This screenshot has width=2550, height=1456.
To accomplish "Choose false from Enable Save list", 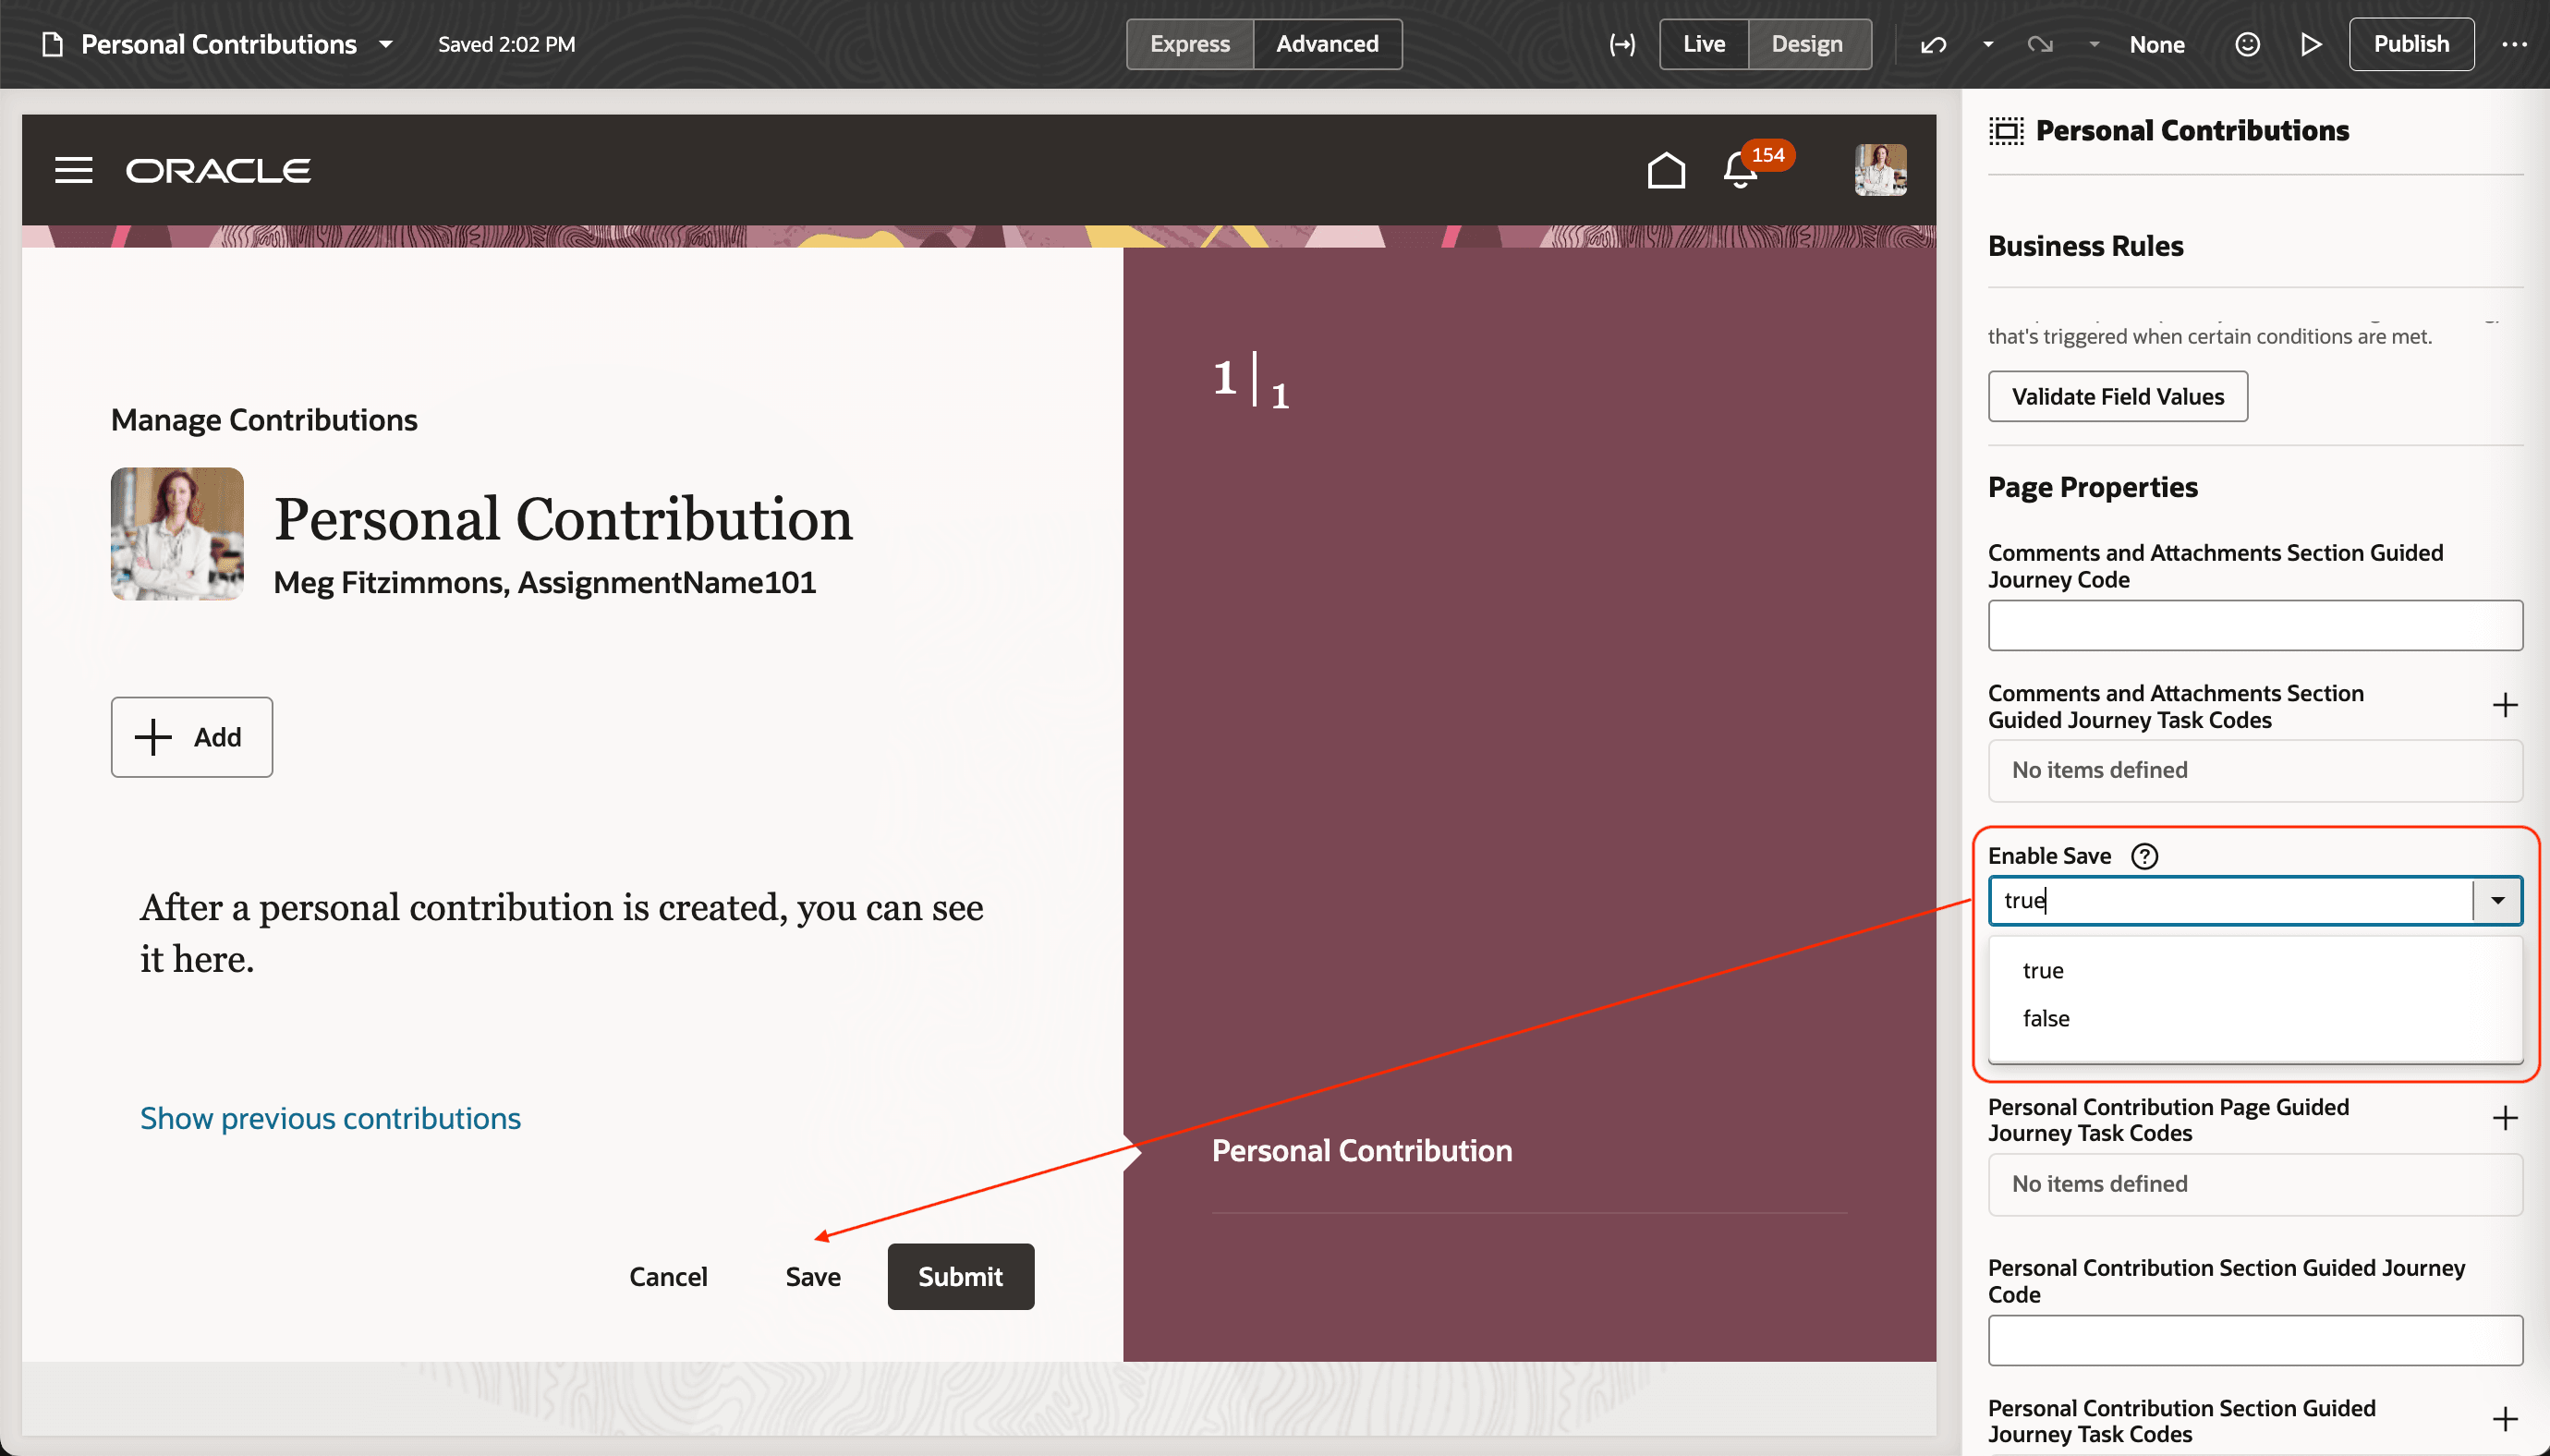I will [2045, 1018].
